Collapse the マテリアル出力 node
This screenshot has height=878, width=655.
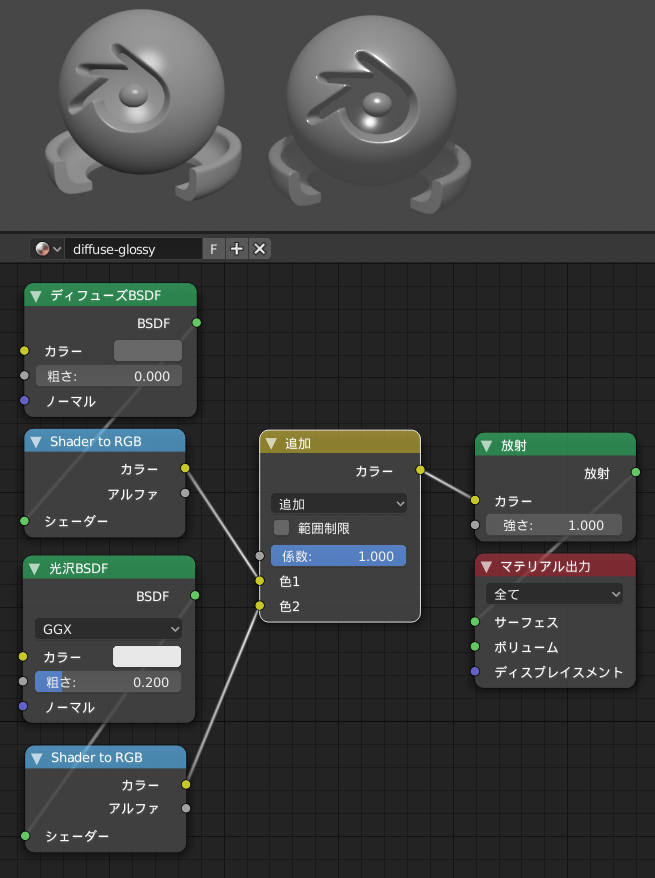[486, 567]
